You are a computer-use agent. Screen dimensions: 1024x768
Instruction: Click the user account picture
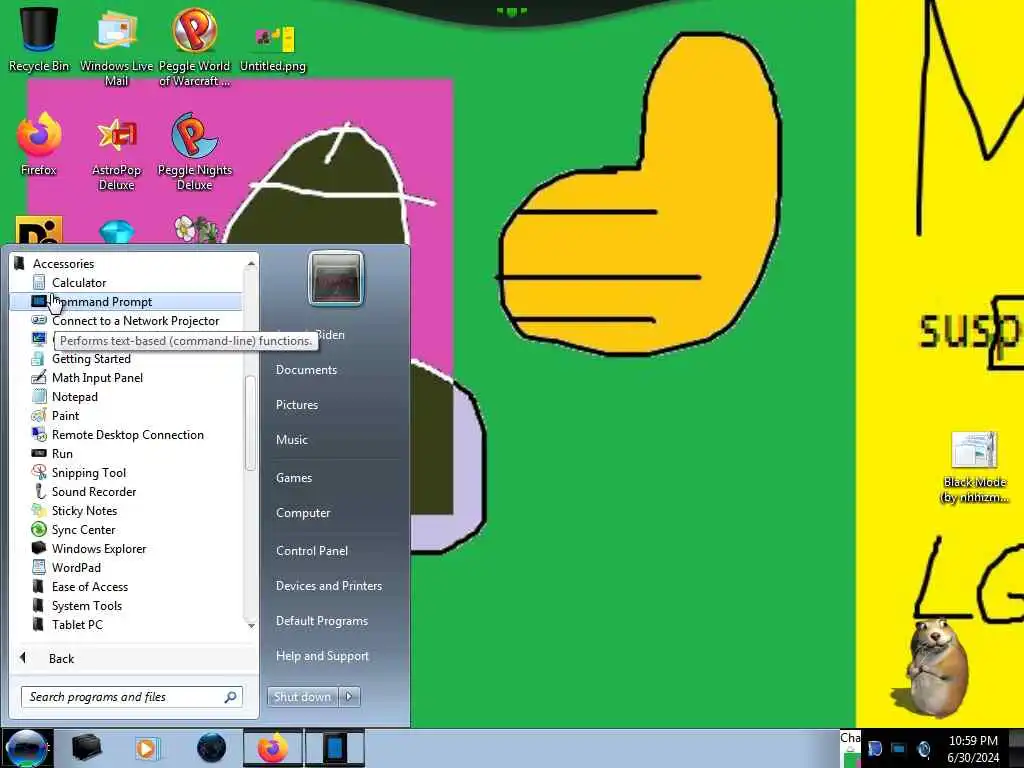[336, 278]
